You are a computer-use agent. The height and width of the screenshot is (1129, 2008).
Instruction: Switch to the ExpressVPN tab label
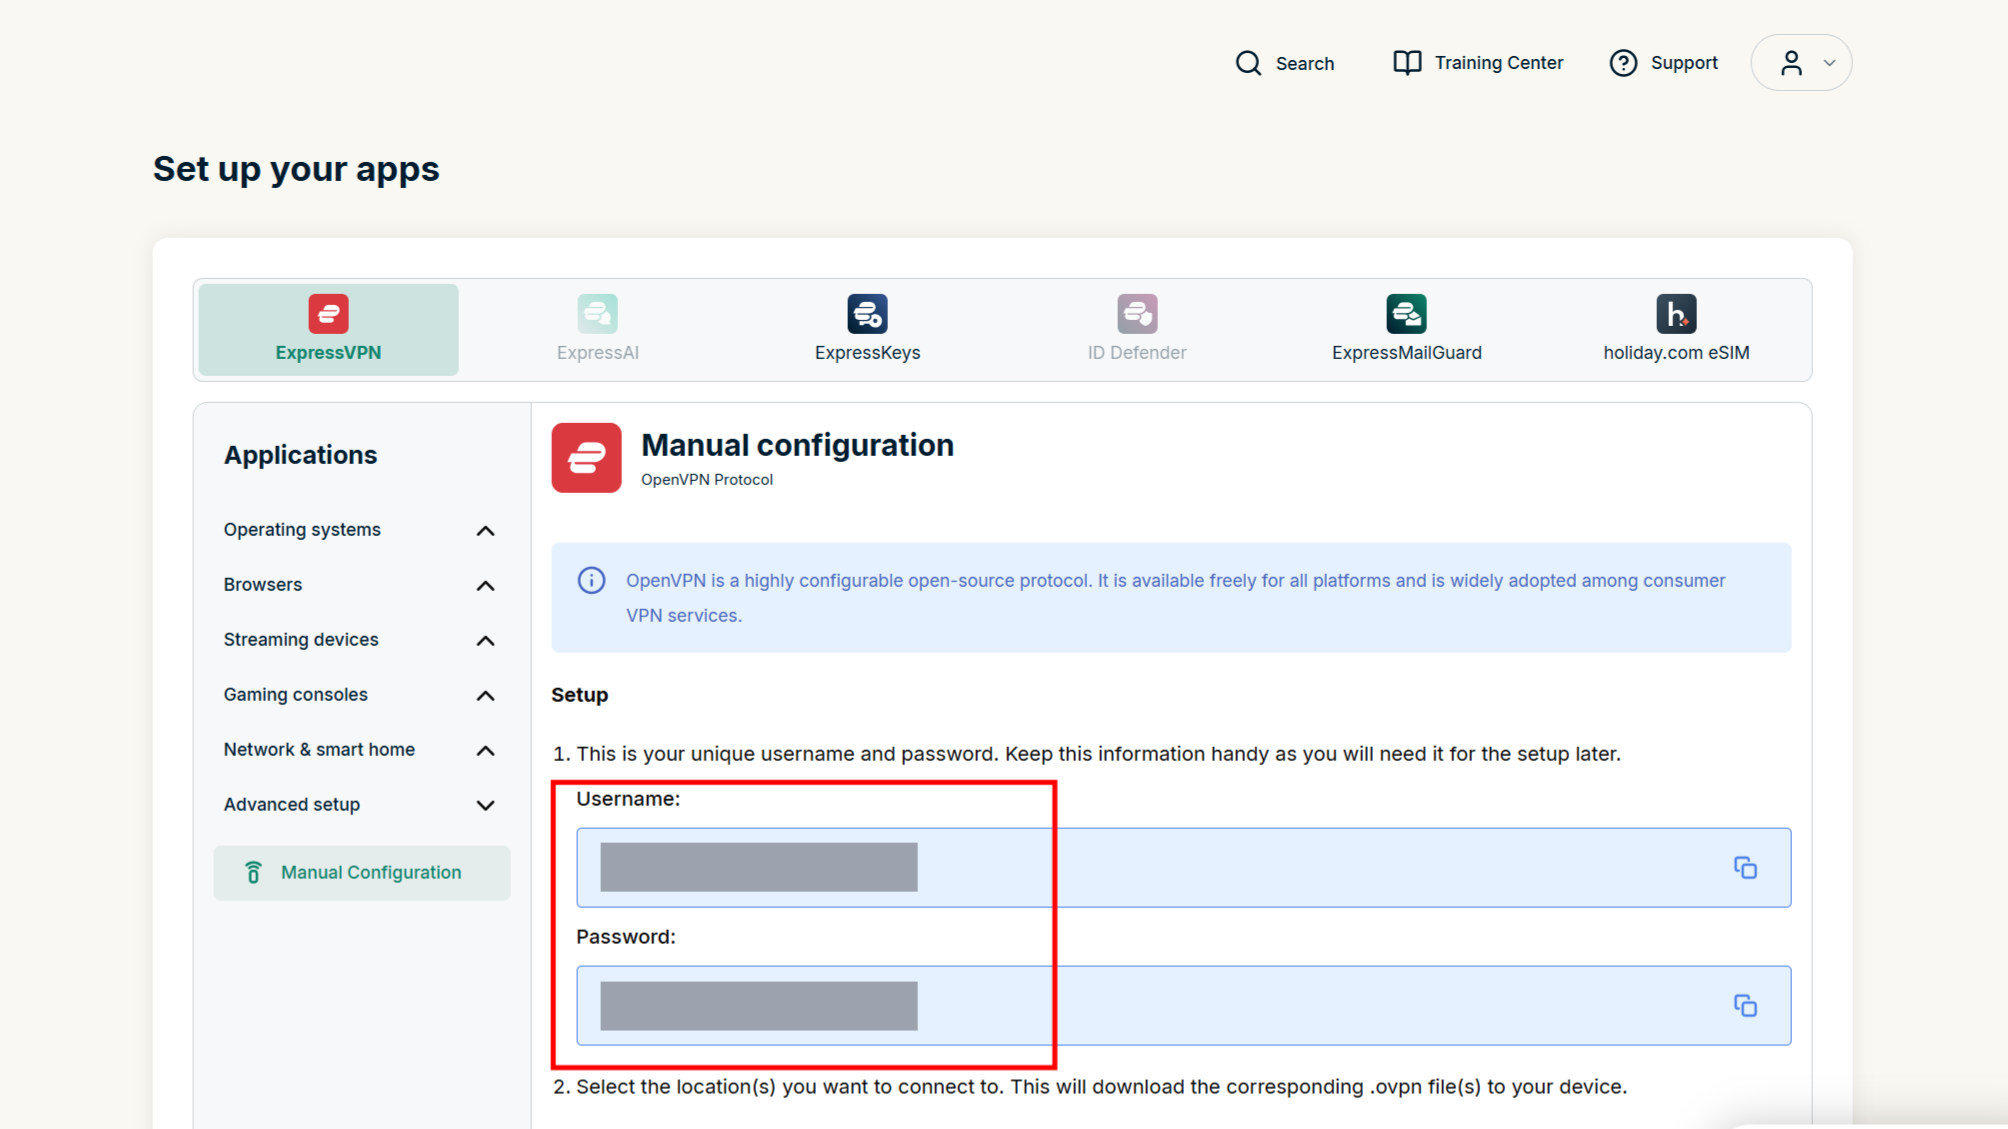pyautogui.click(x=328, y=353)
